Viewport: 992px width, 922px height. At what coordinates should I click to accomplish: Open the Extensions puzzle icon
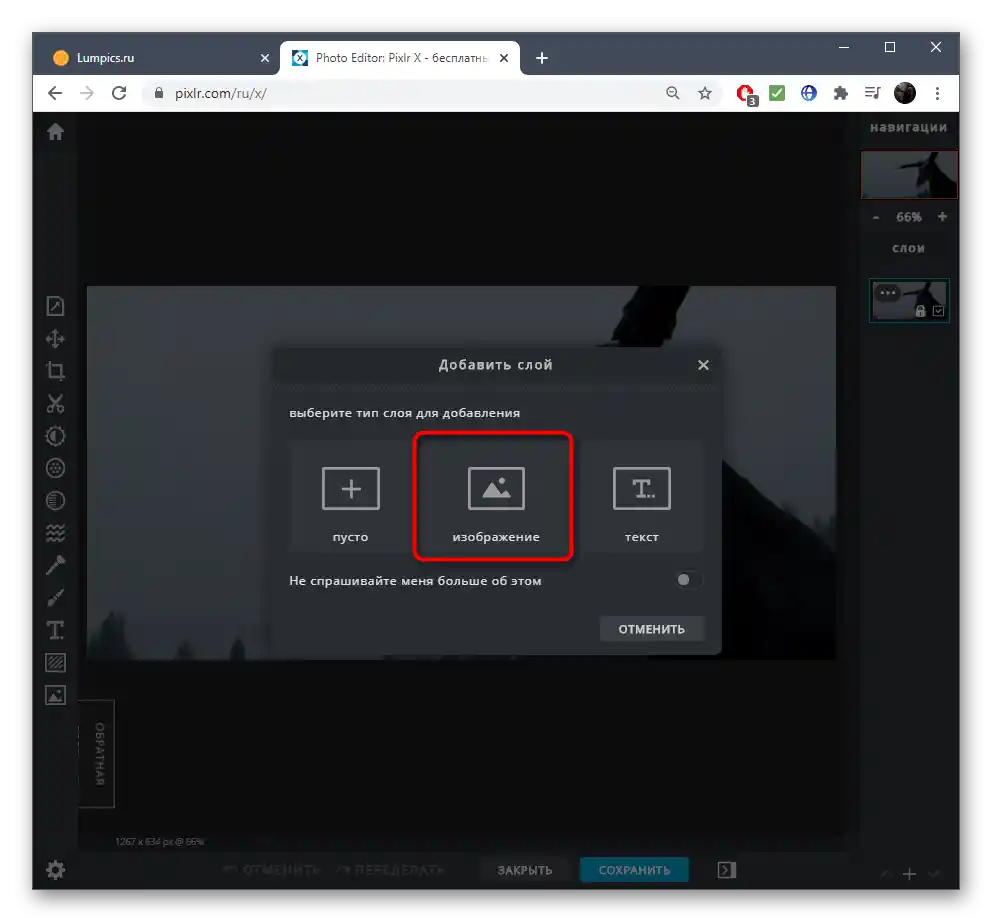840,93
